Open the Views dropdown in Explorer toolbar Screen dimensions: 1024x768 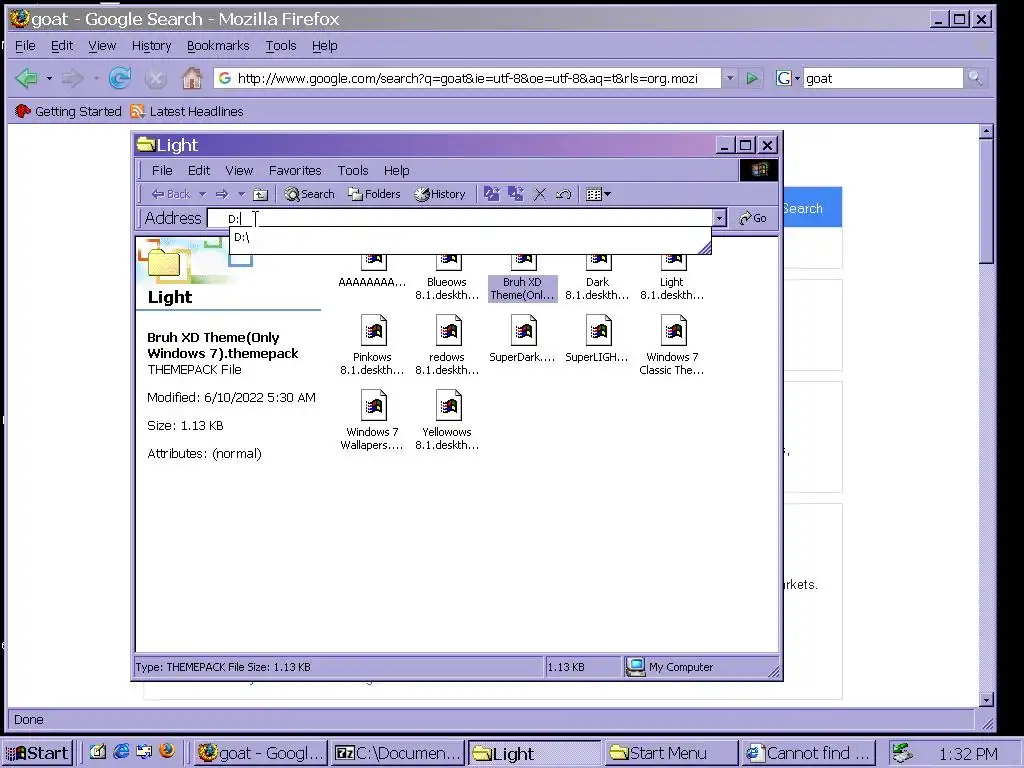click(598, 194)
